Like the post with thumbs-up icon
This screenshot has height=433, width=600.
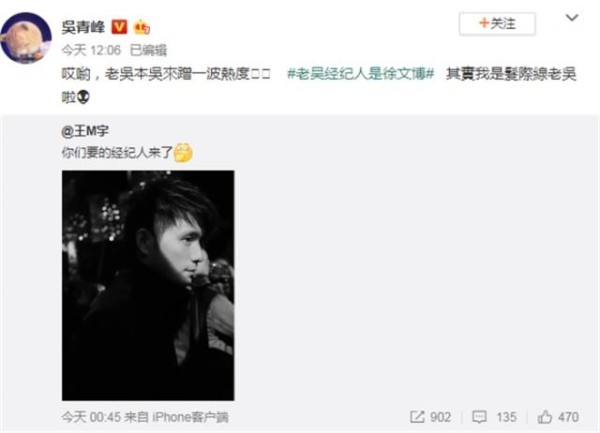click(545, 417)
